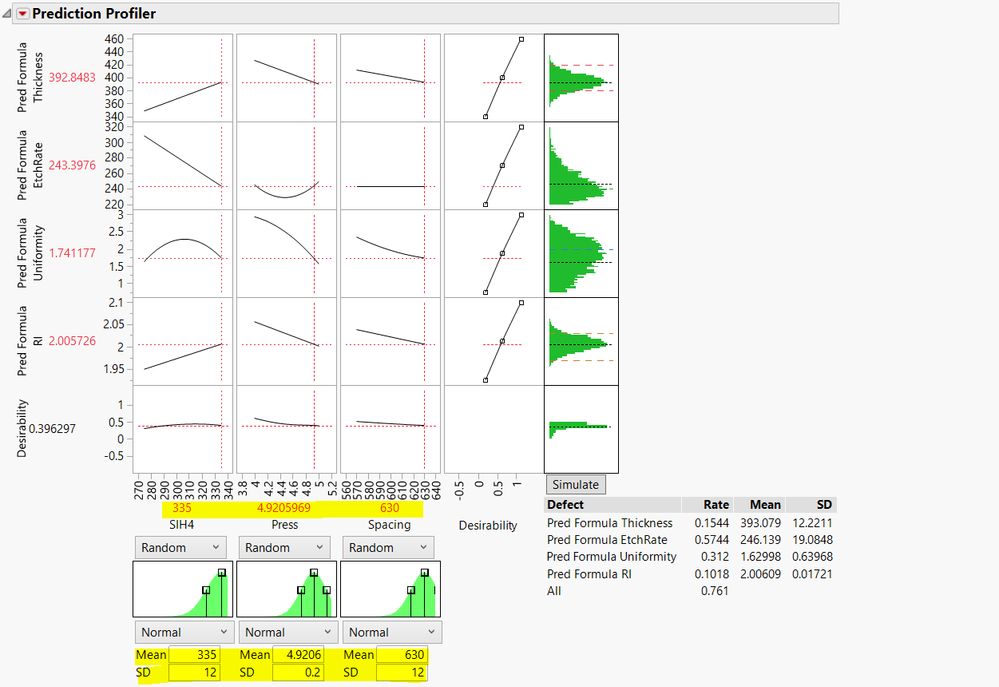Open the Random dropdown under Press
This screenshot has width=999, height=687.
pos(284,547)
